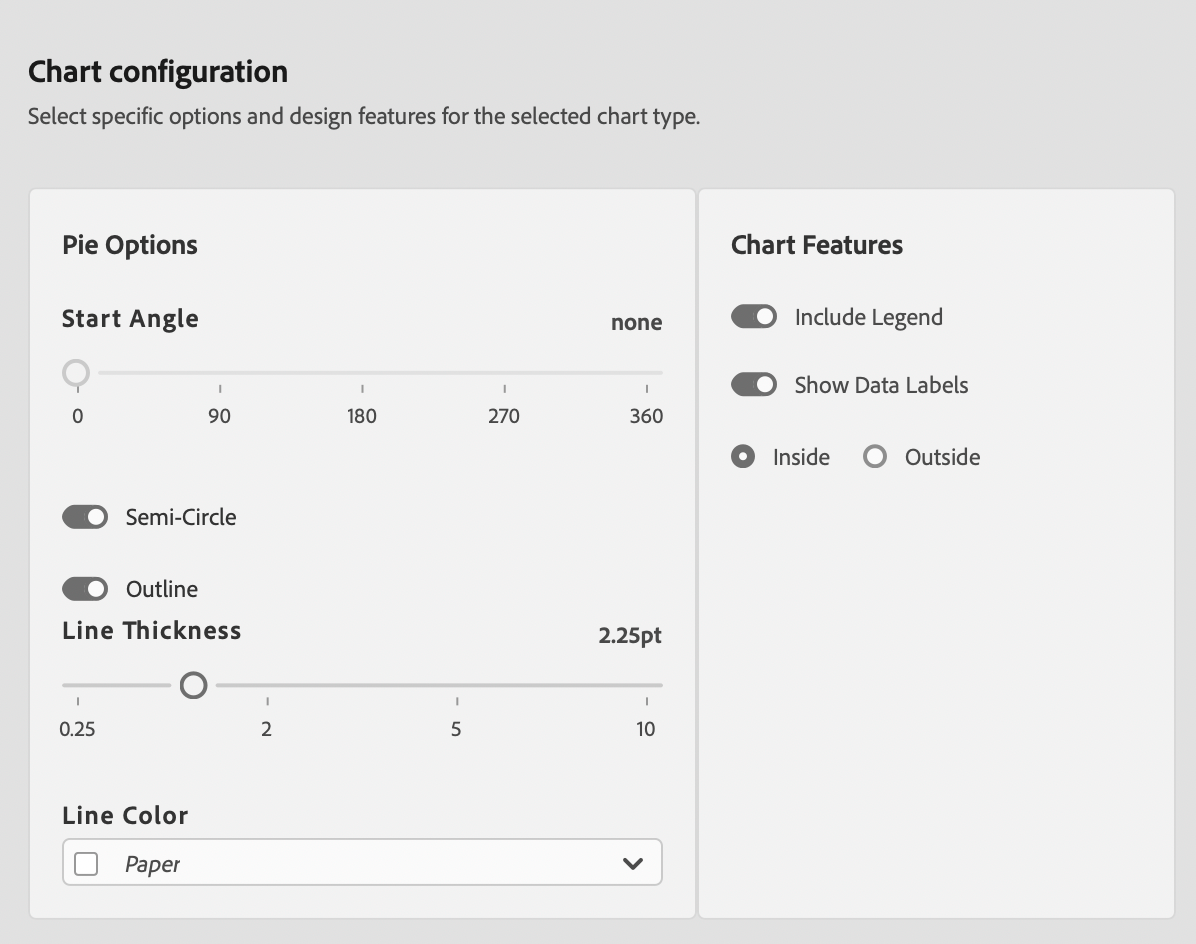Image resolution: width=1196 pixels, height=944 pixels.
Task: Turn off Include Legend switch
Action: [x=754, y=316]
